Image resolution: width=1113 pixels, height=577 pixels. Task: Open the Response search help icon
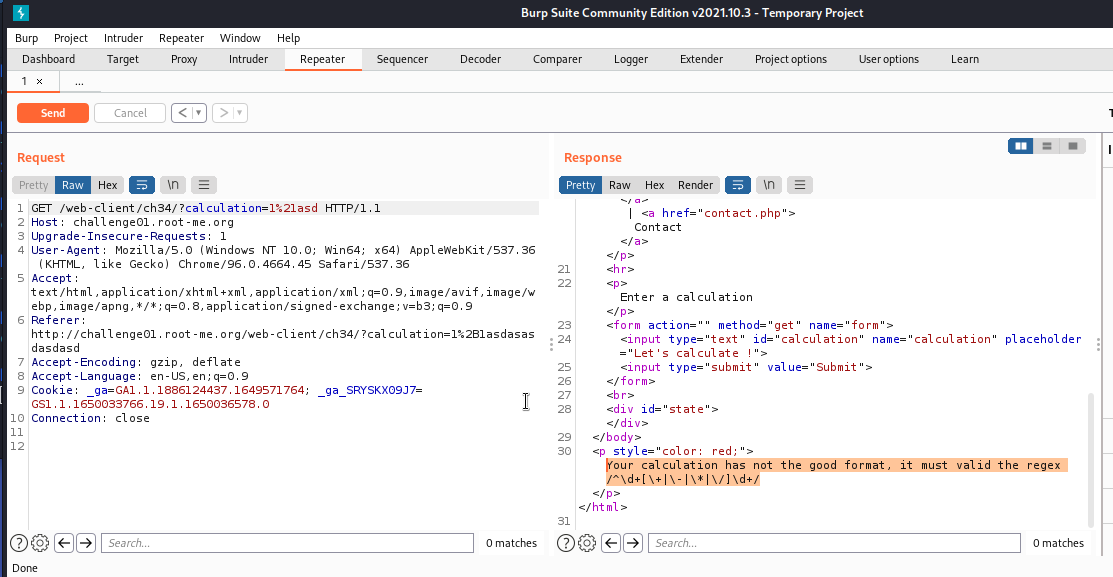click(x=566, y=543)
